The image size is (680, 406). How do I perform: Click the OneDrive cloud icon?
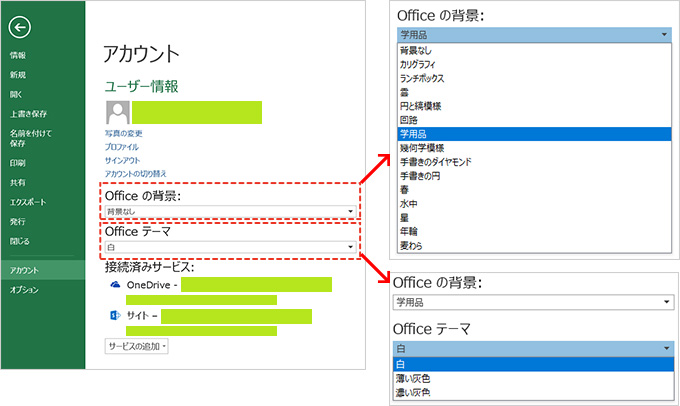point(115,285)
